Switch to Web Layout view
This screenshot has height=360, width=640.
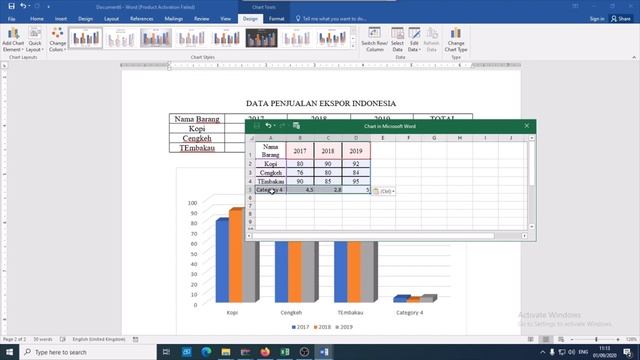tap(561, 339)
